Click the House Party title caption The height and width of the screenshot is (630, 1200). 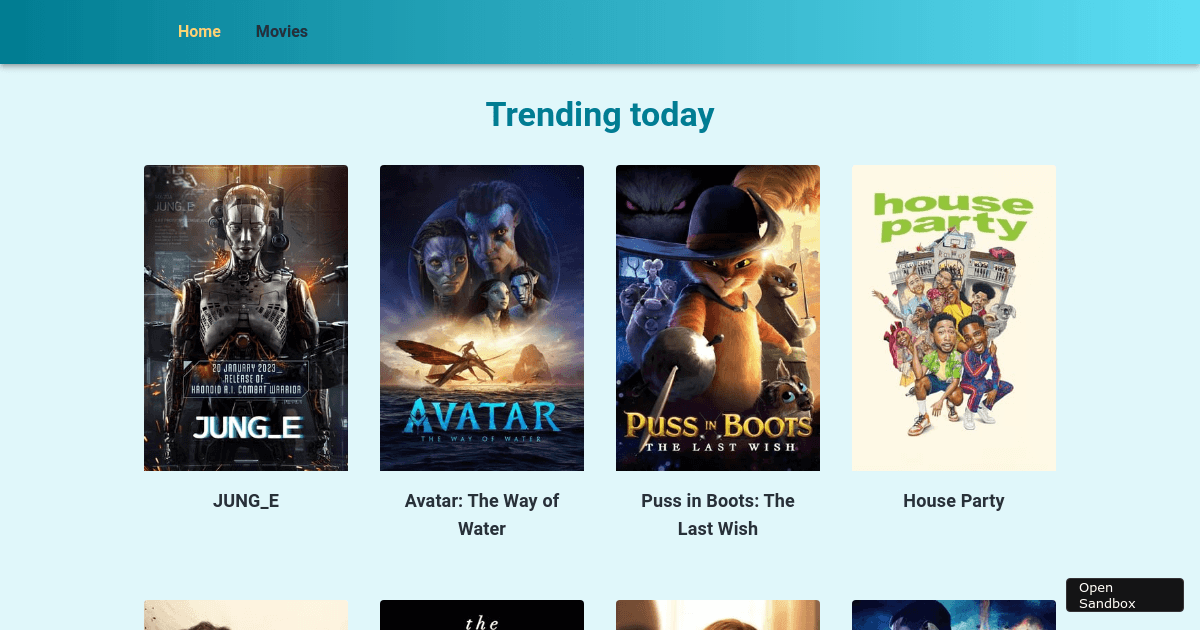(954, 501)
